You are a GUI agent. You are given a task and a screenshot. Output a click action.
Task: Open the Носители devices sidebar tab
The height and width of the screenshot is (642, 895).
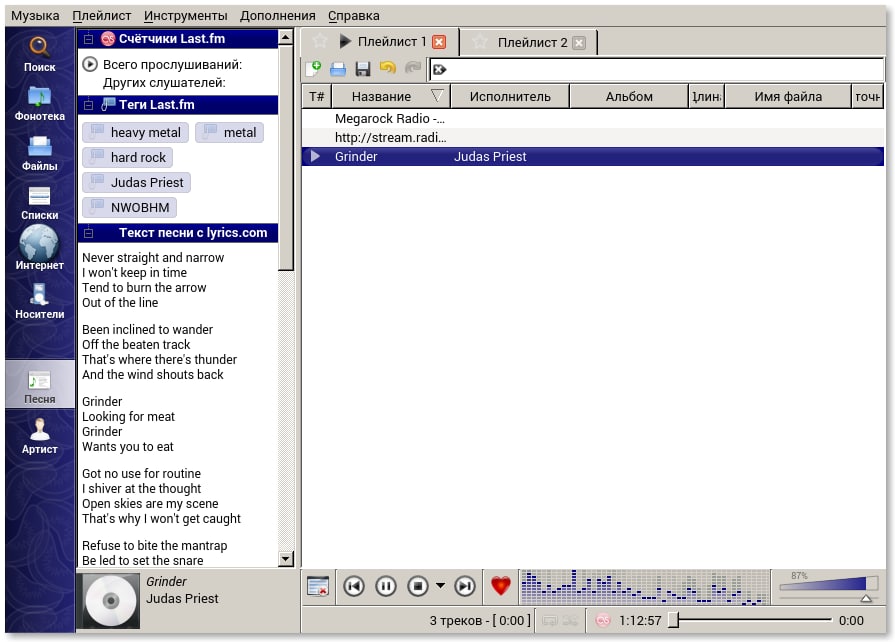tap(39, 301)
